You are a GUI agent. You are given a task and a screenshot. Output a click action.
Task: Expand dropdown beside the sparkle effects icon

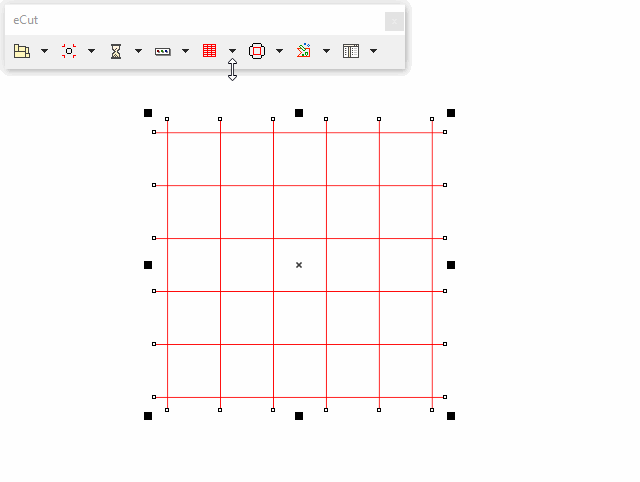coord(327,51)
